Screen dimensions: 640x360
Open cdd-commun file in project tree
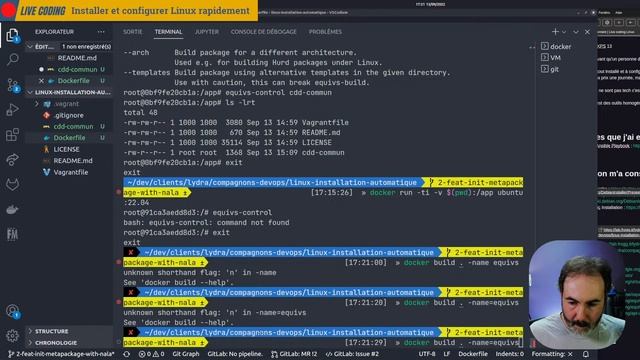(x=73, y=127)
